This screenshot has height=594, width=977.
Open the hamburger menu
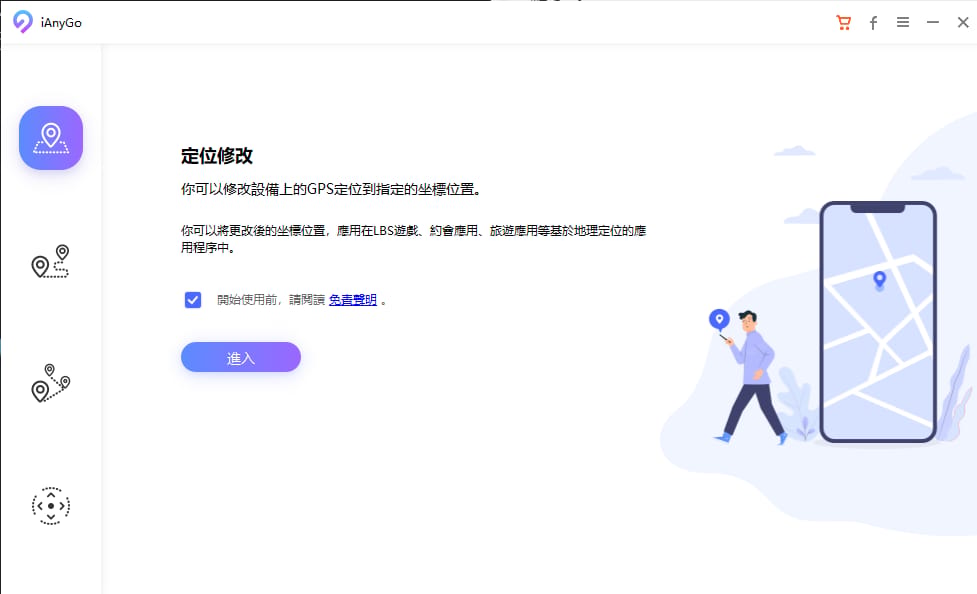click(903, 22)
